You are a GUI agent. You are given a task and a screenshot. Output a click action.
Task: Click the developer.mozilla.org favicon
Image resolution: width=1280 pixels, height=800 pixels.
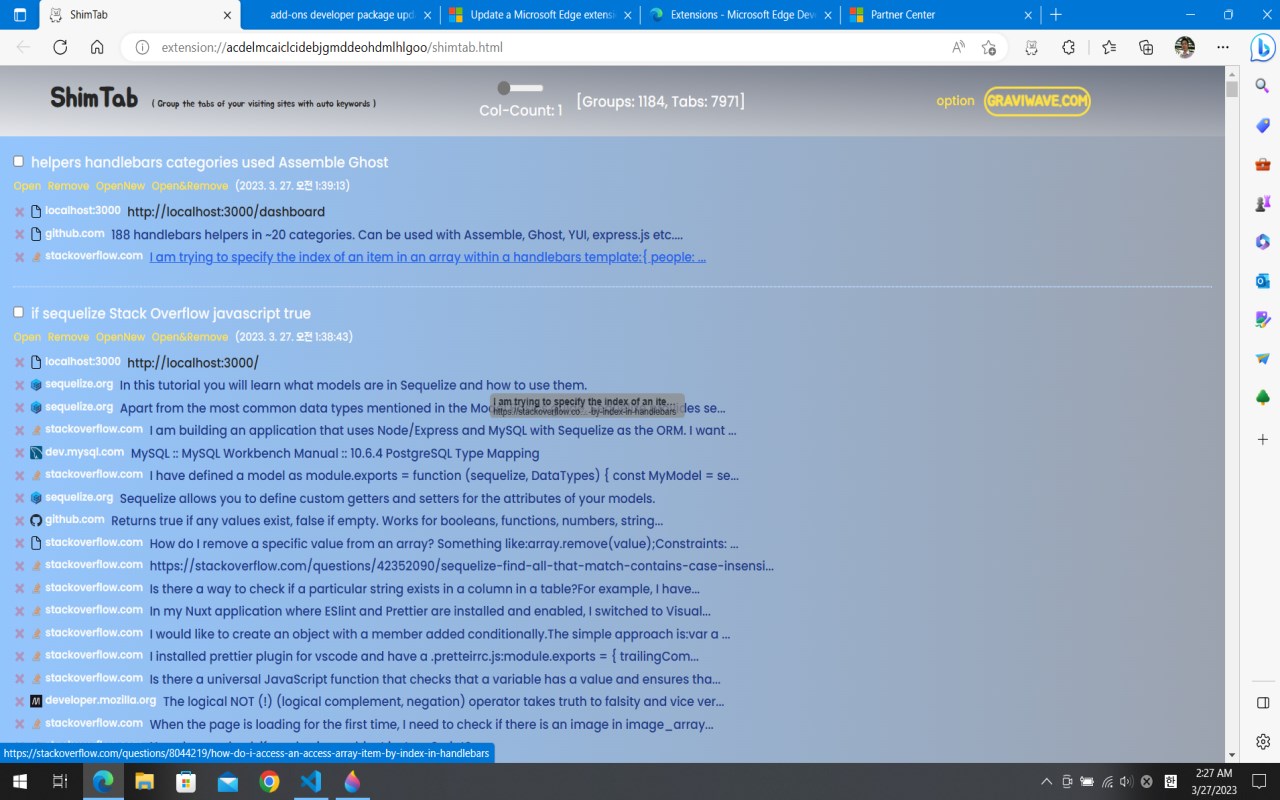(36, 702)
